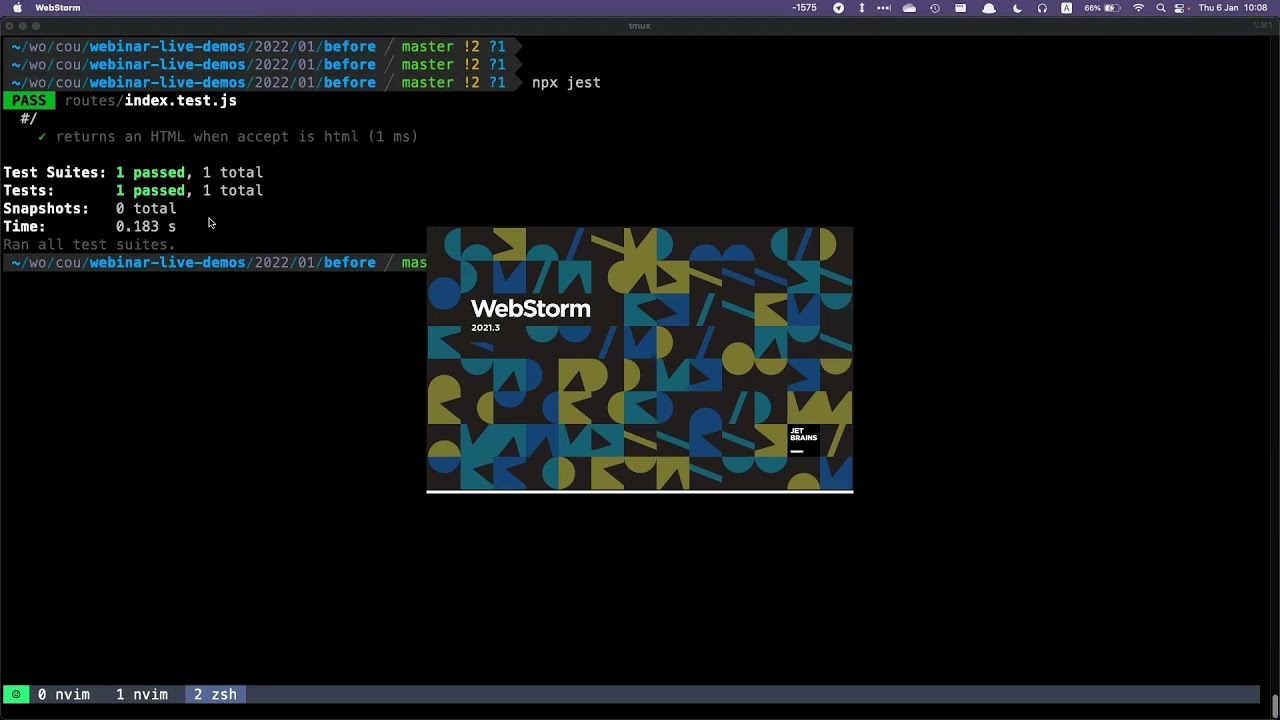Open the keyboard input source menu
Viewport: 1280px width, 720px height.
[x=1067, y=8]
